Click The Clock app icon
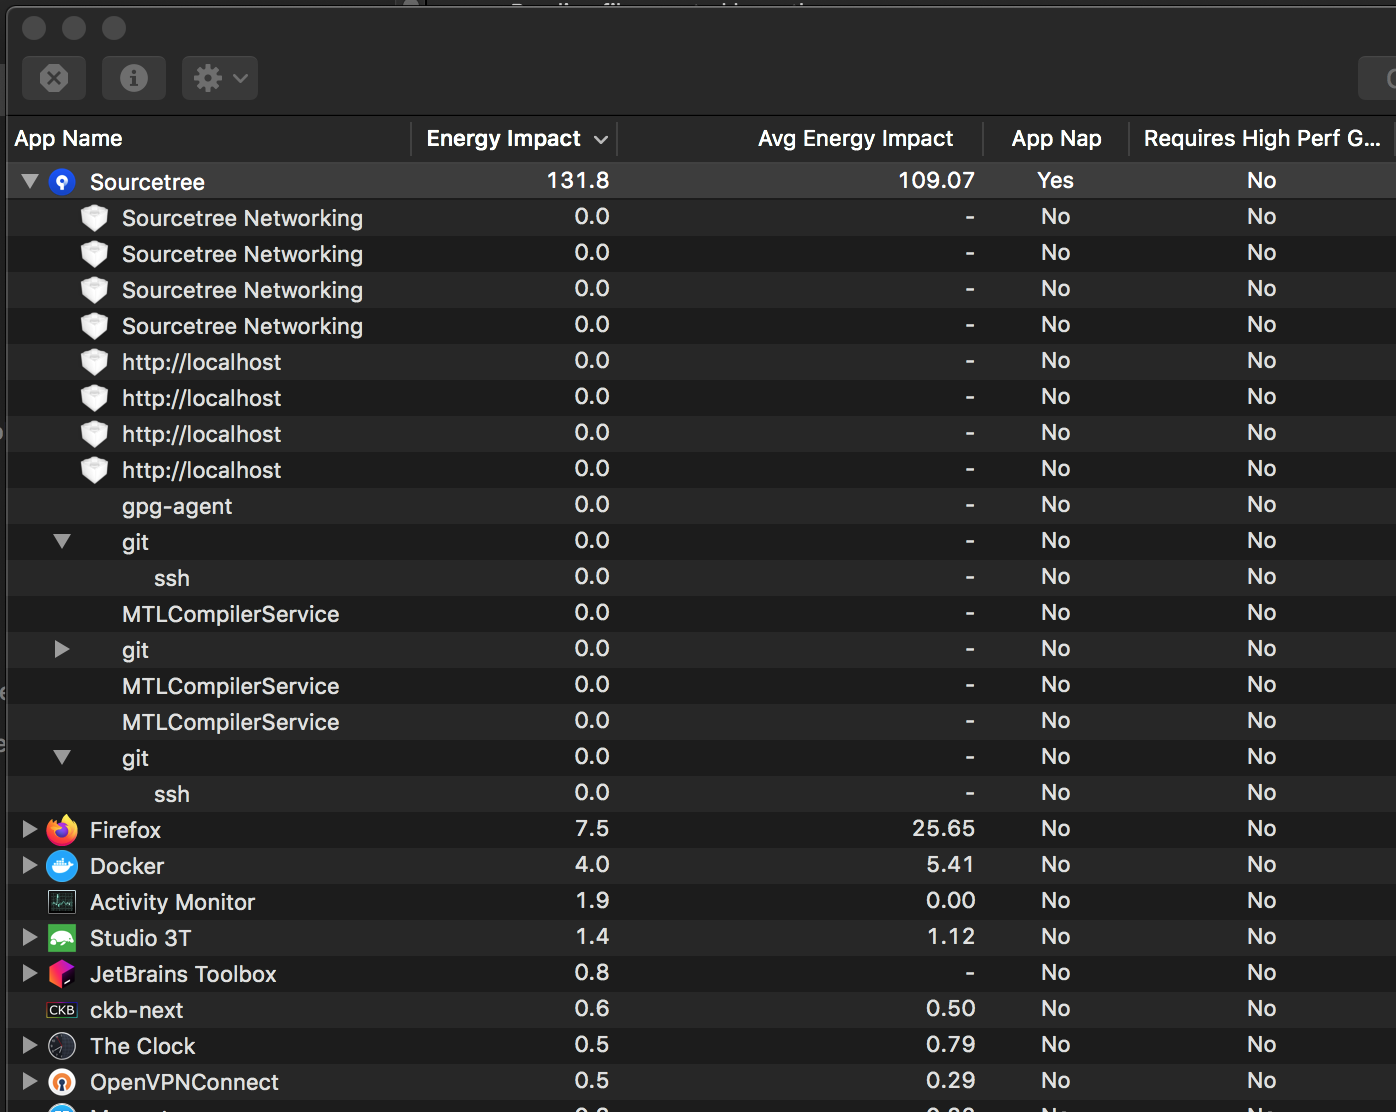This screenshot has height=1112, width=1396. pyautogui.click(x=62, y=1046)
